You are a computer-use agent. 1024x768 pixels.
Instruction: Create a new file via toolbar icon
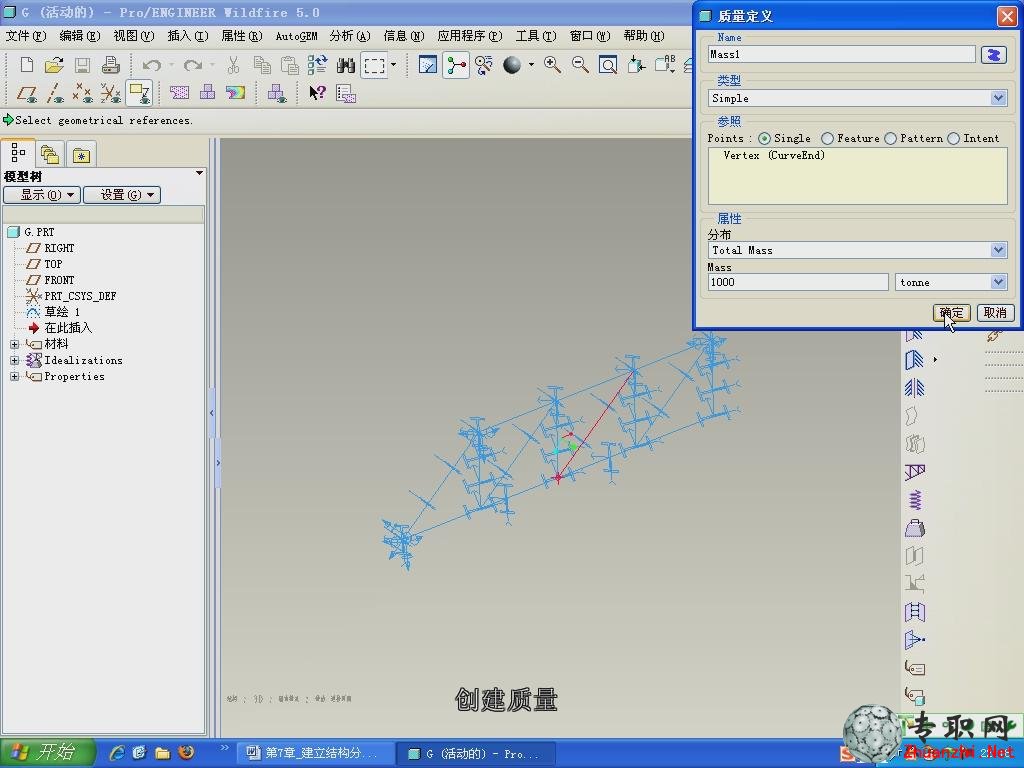(x=27, y=65)
